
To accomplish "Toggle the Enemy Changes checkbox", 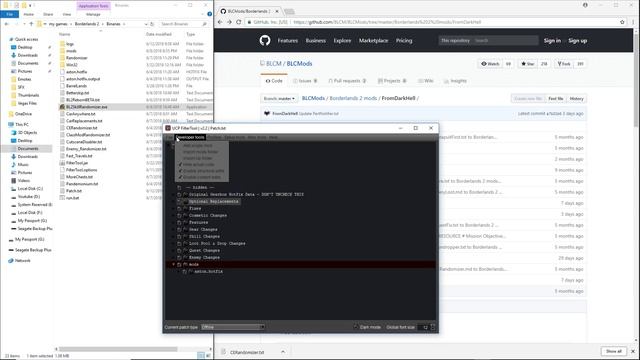I will [x=179, y=258].
